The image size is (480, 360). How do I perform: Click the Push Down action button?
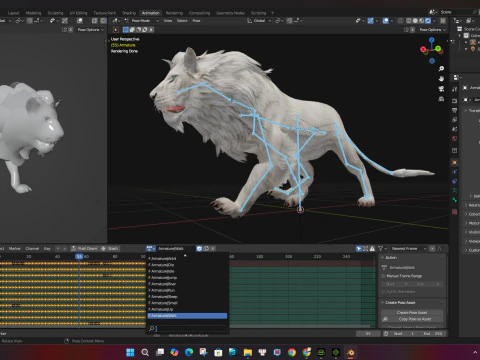click(x=85, y=249)
